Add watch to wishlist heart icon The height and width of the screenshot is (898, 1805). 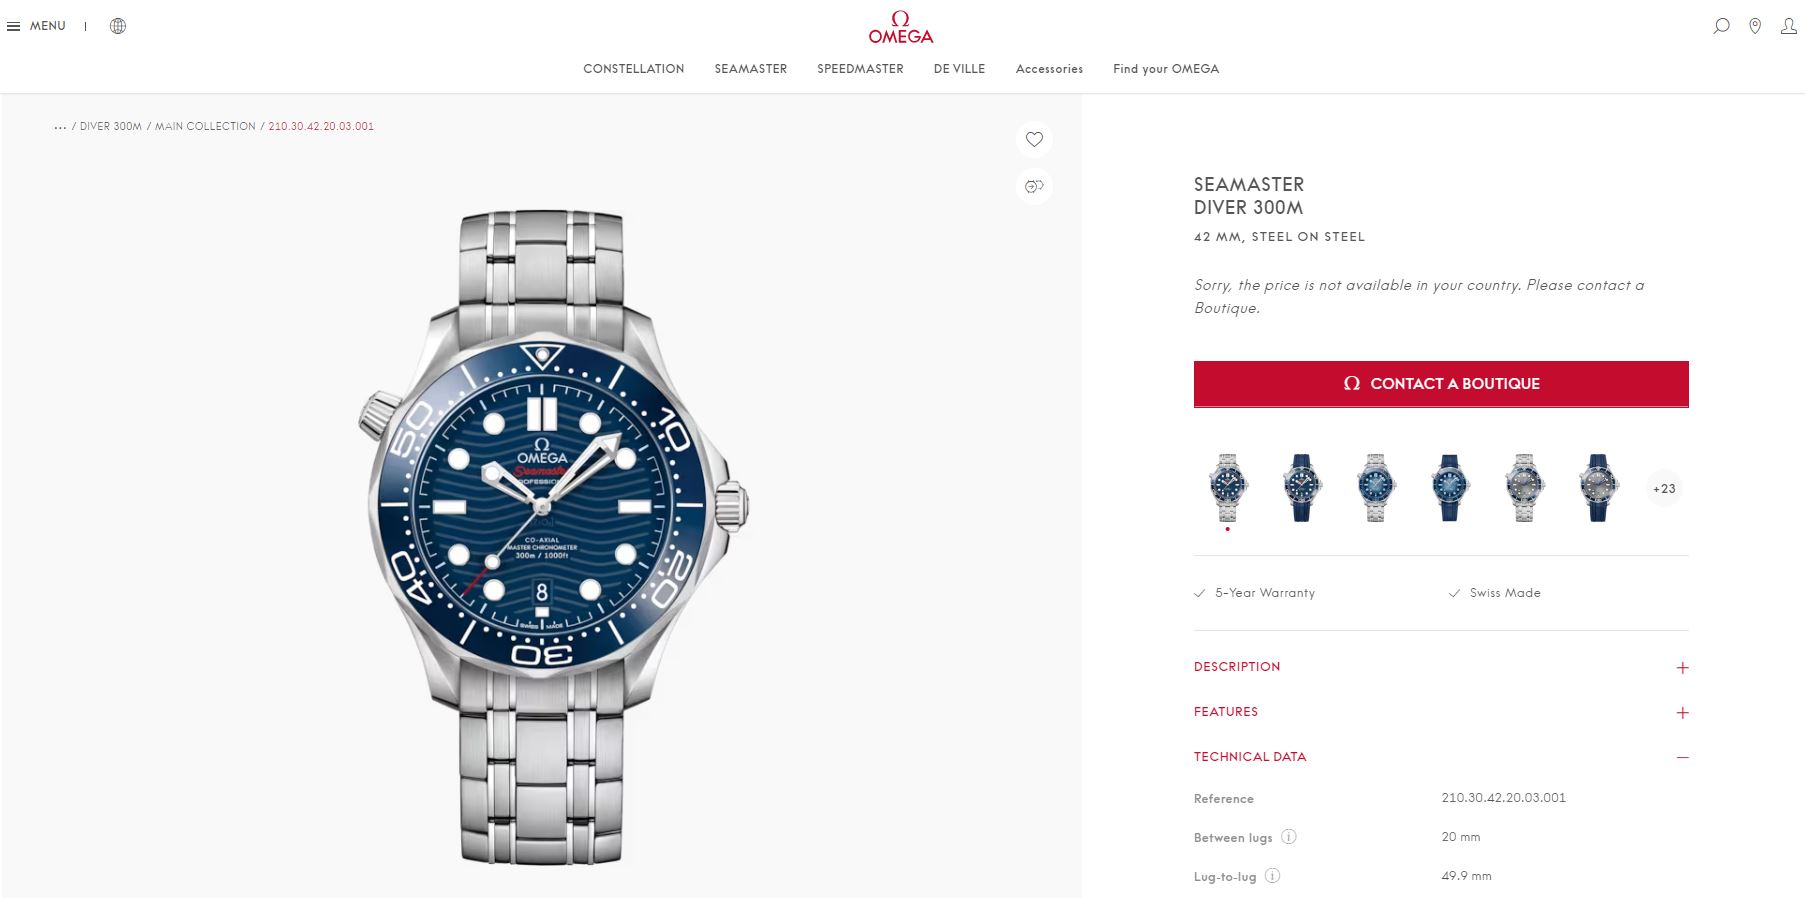point(1034,139)
